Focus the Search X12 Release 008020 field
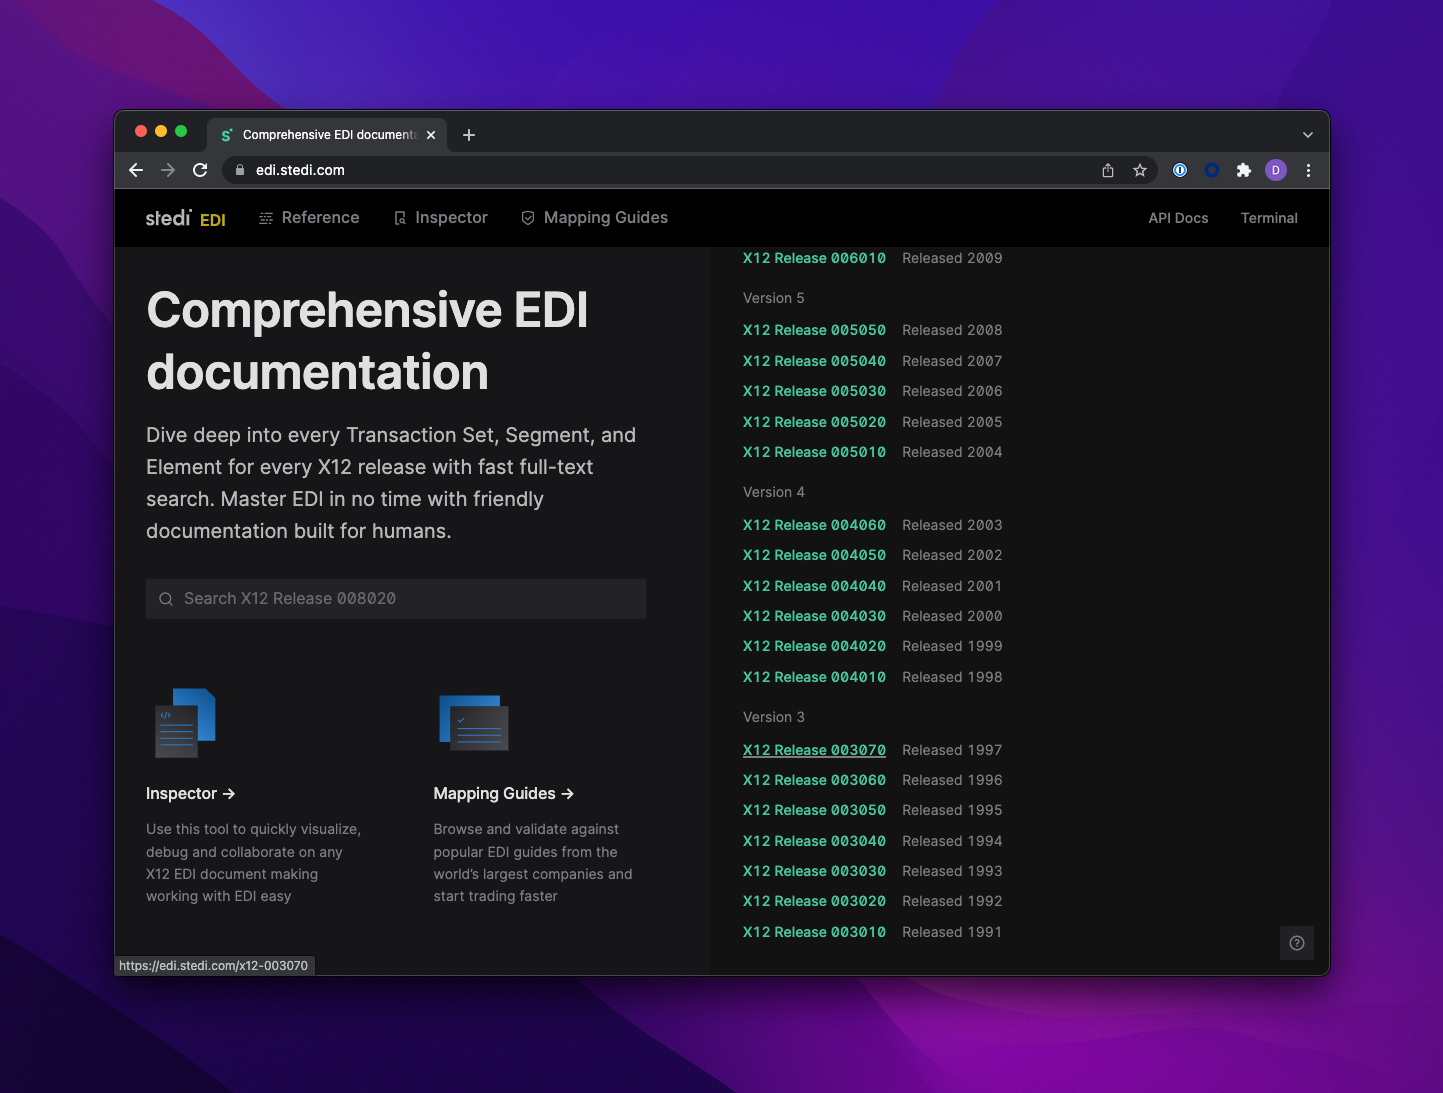This screenshot has width=1443, height=1093. pos(396,599)
